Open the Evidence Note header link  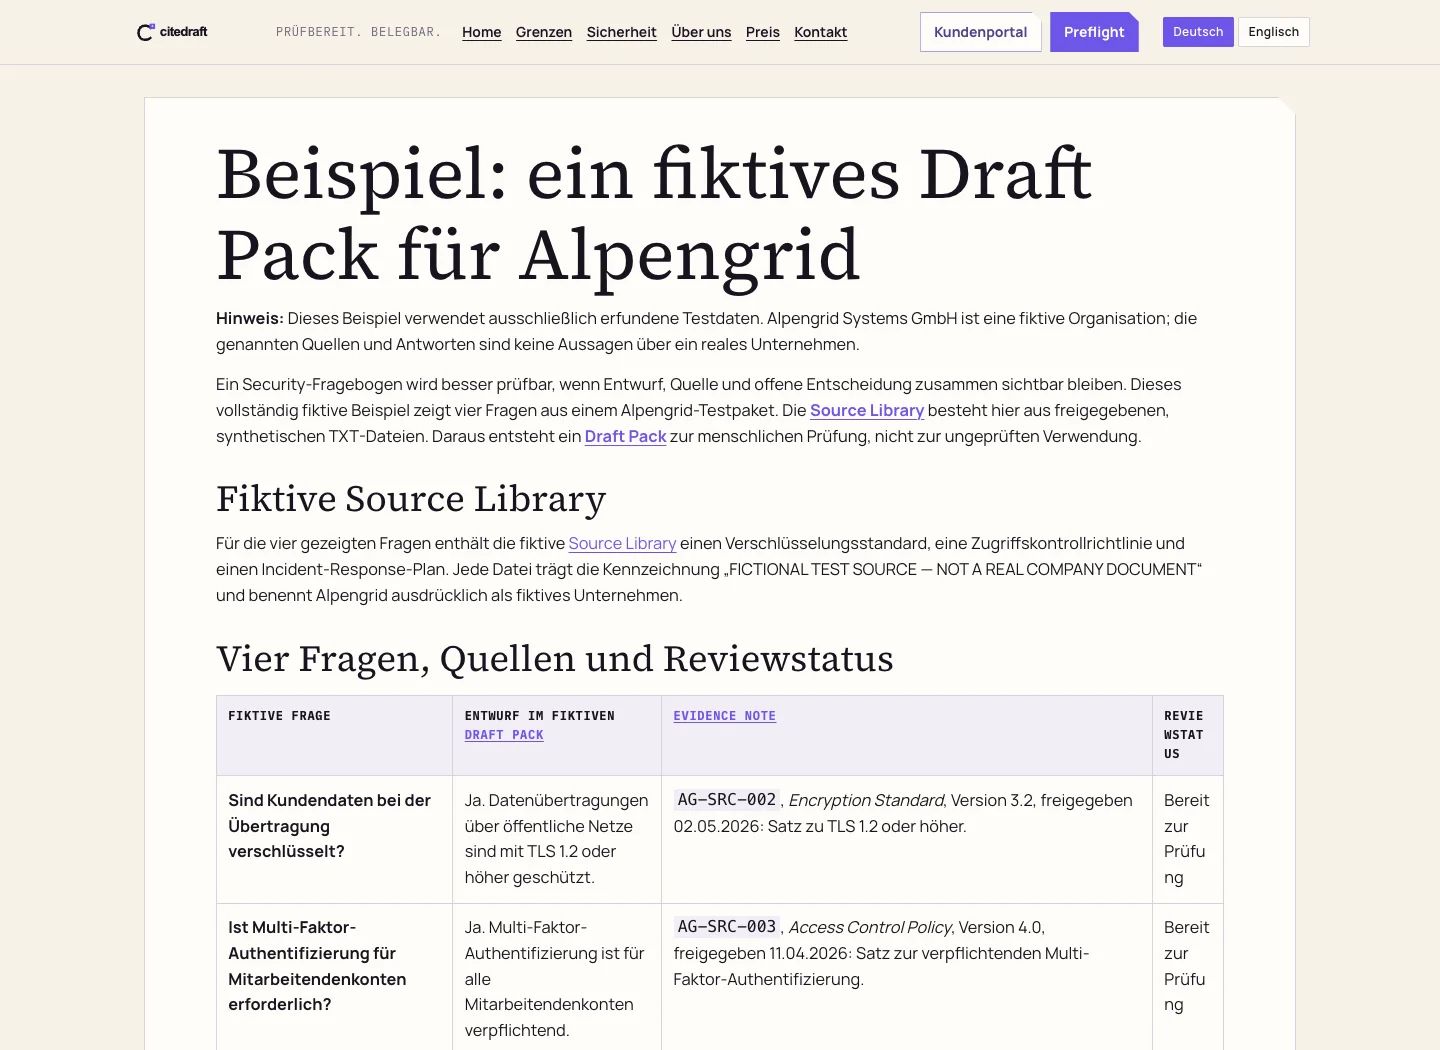point(725,716)
